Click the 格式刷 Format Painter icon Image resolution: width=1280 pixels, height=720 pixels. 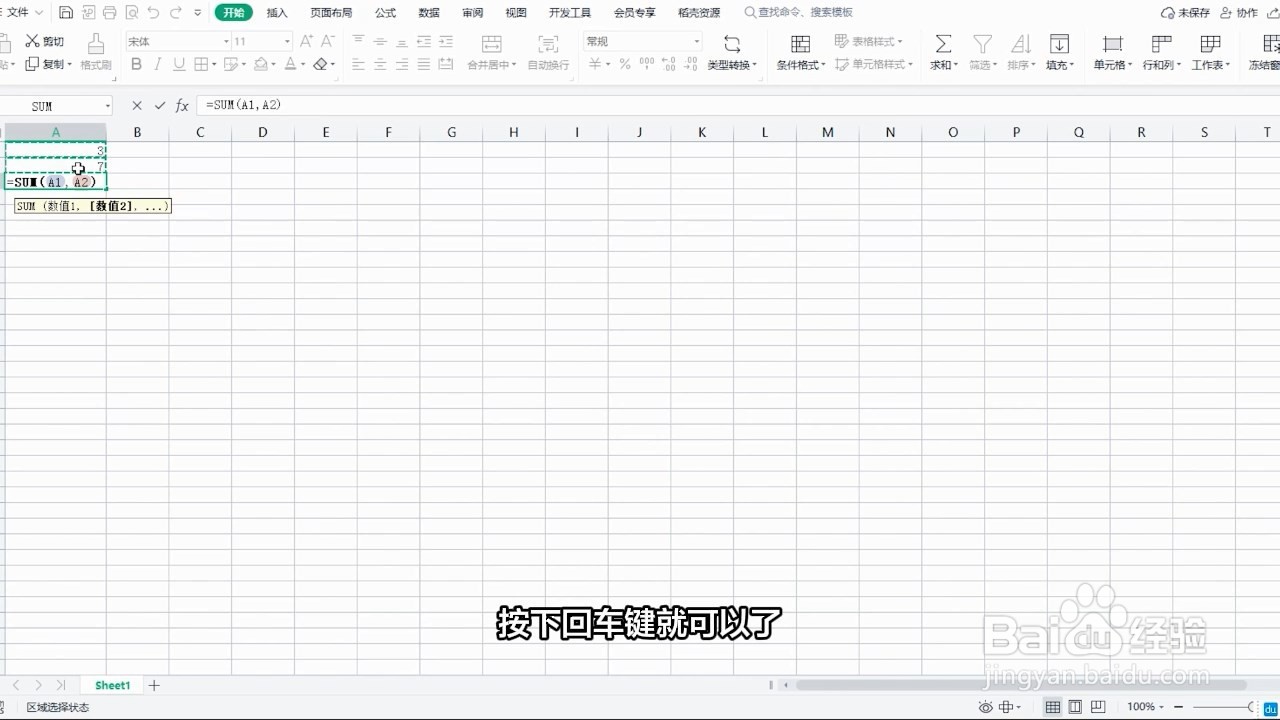click(x=96, y=43)
